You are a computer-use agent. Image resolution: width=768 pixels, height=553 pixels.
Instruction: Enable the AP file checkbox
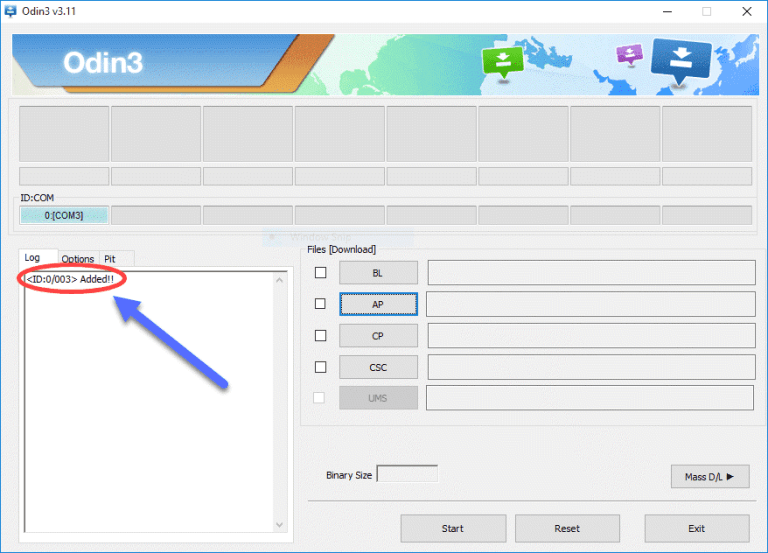(x=320, y=304)
